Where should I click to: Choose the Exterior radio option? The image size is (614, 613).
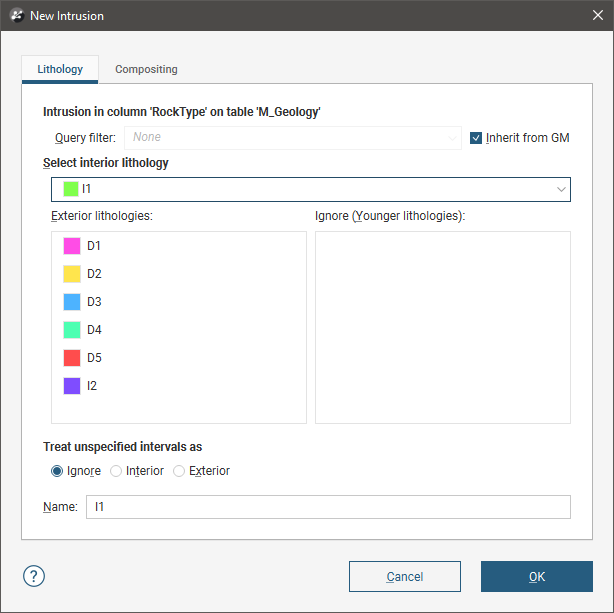[x=180, y=471]
